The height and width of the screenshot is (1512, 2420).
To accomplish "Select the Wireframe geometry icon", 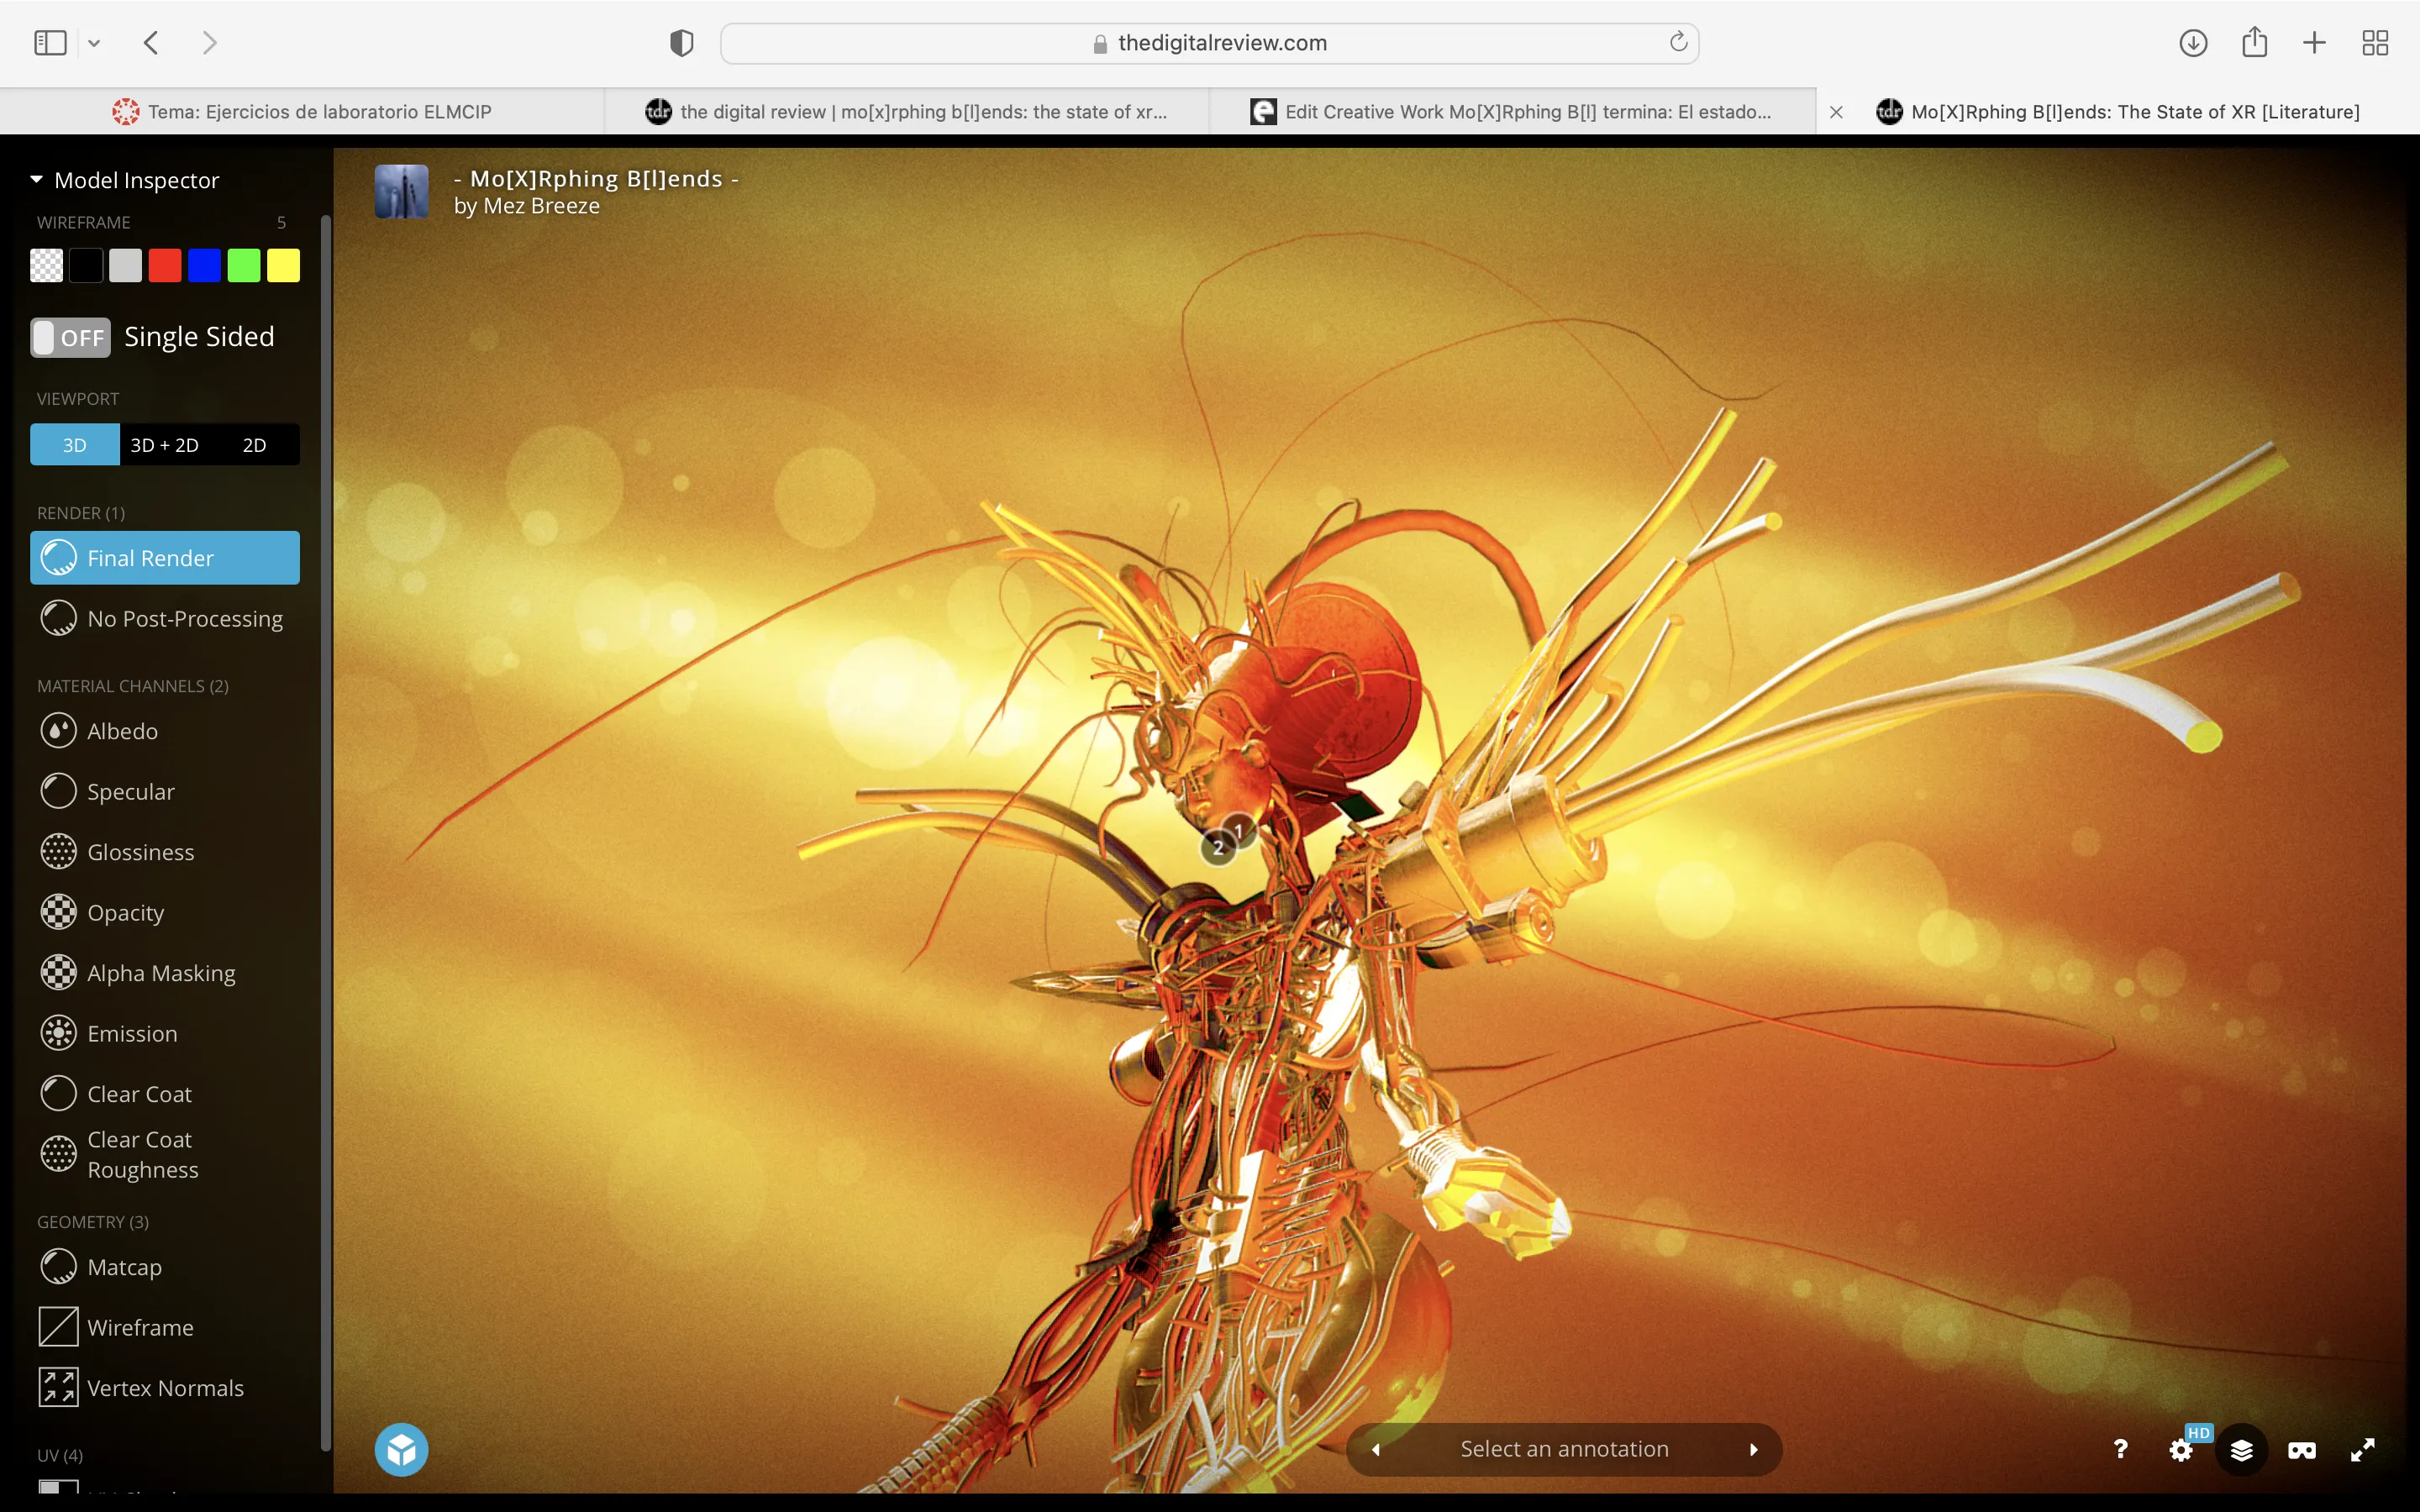I will coord(58,1327).
